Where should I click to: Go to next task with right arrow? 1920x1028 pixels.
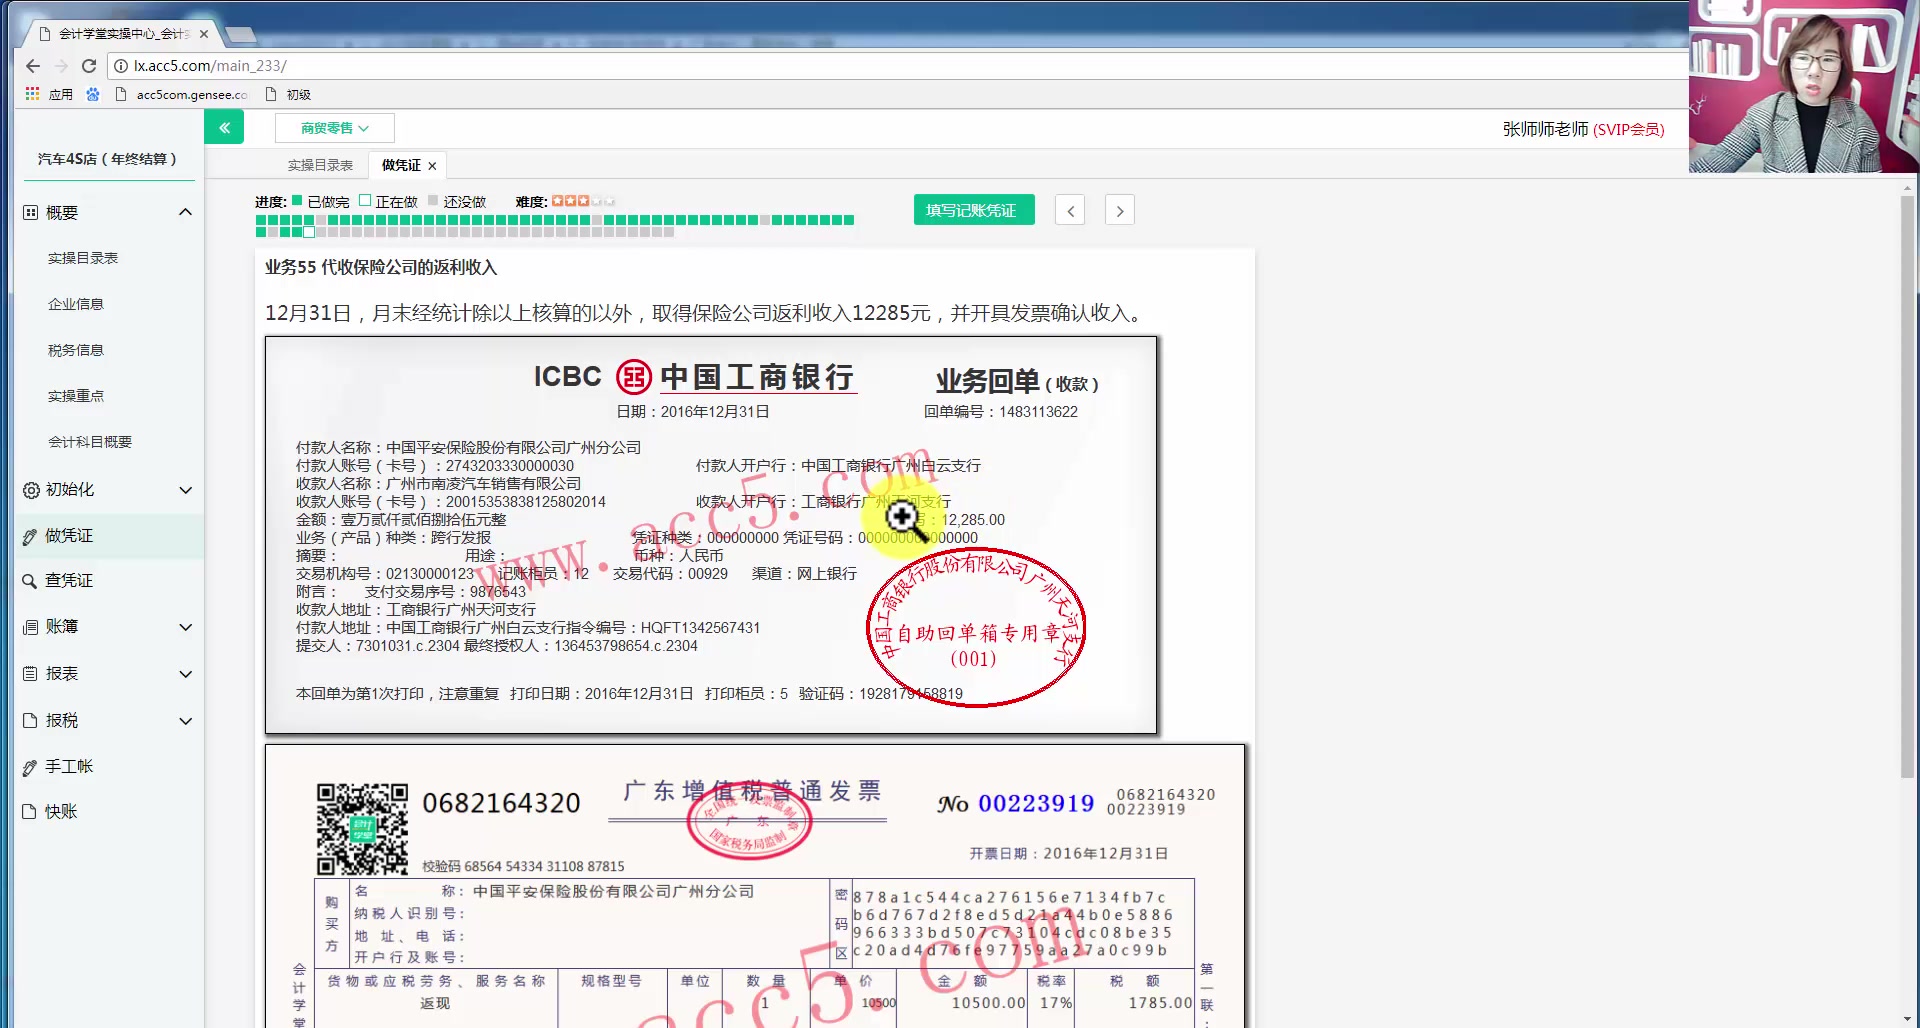(1120, 211)
